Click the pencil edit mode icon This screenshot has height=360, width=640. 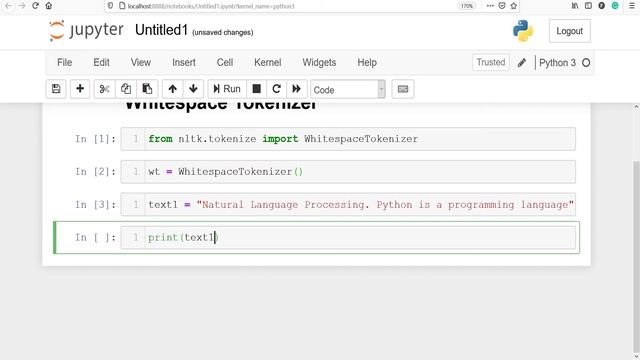(x=522, y=63)
